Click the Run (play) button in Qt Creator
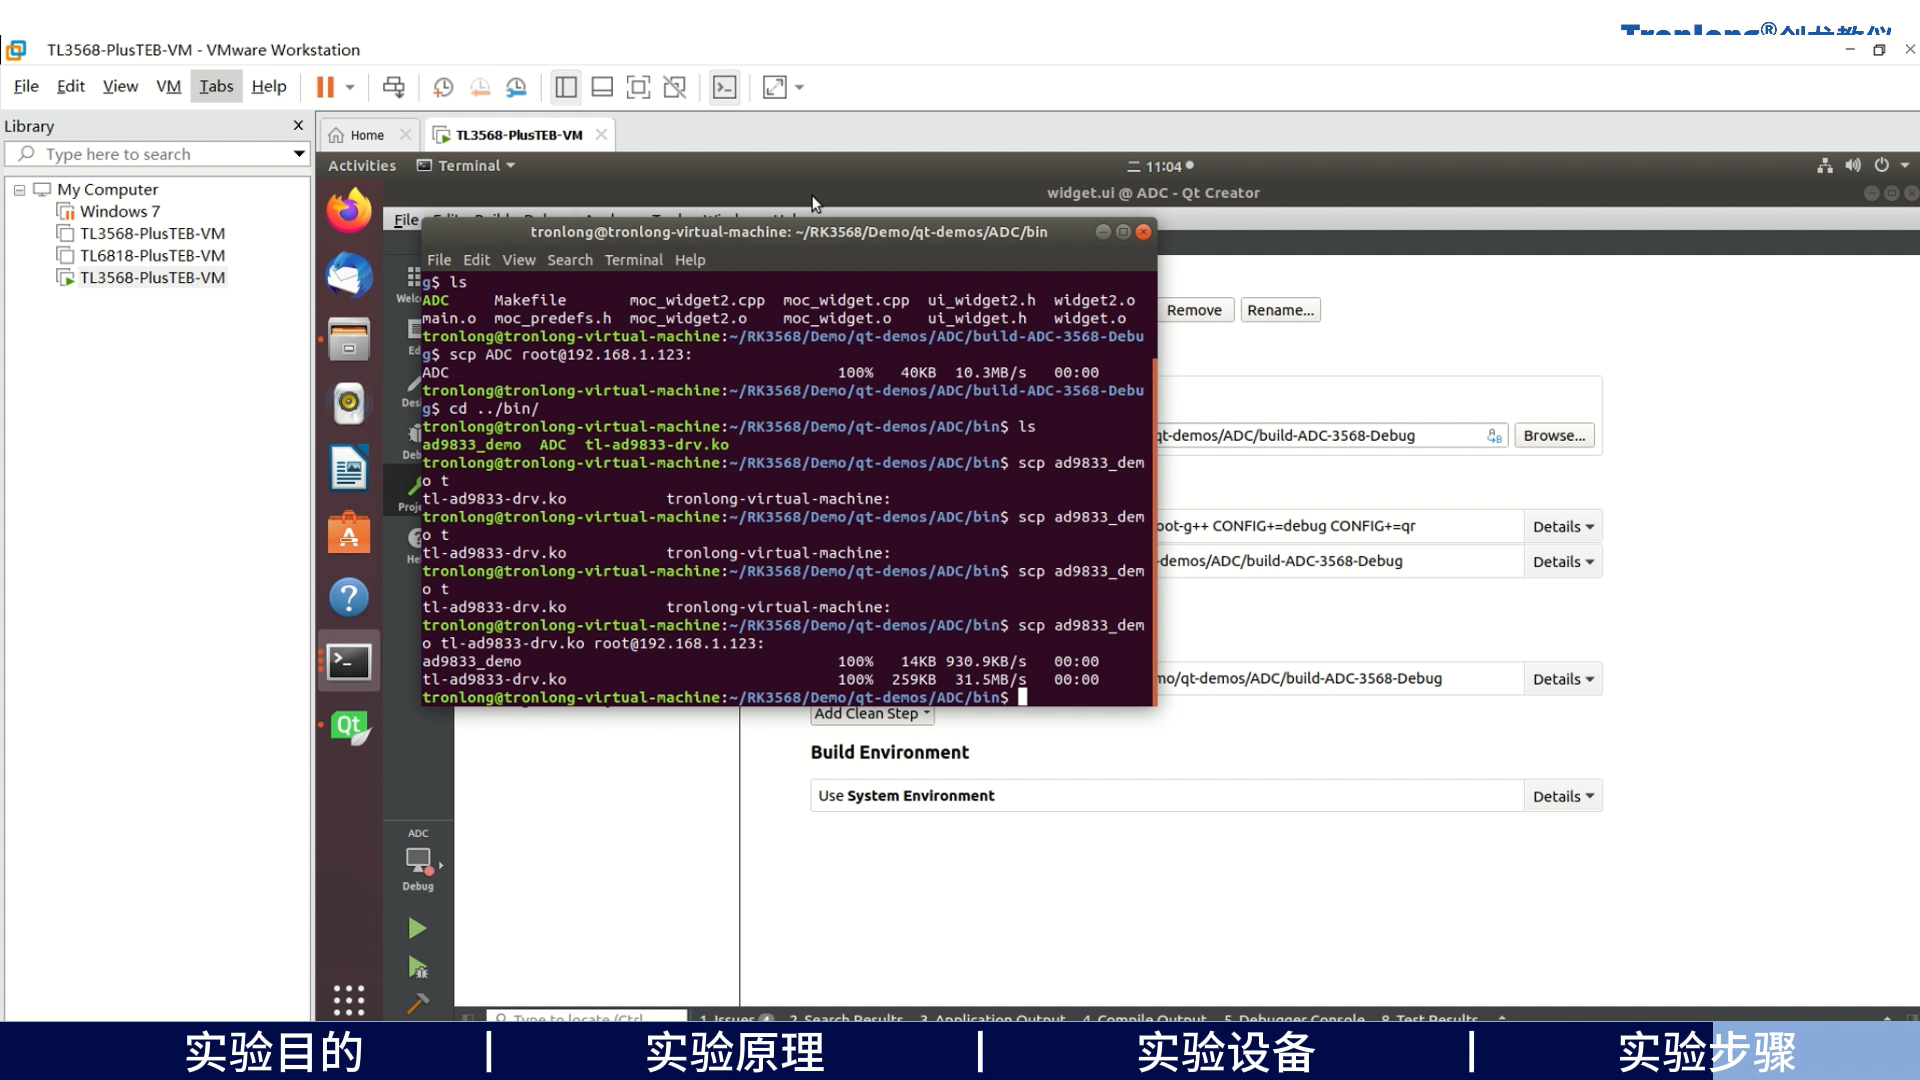Viewport: 1920px width, 1080px height. [x=417, y=928]
